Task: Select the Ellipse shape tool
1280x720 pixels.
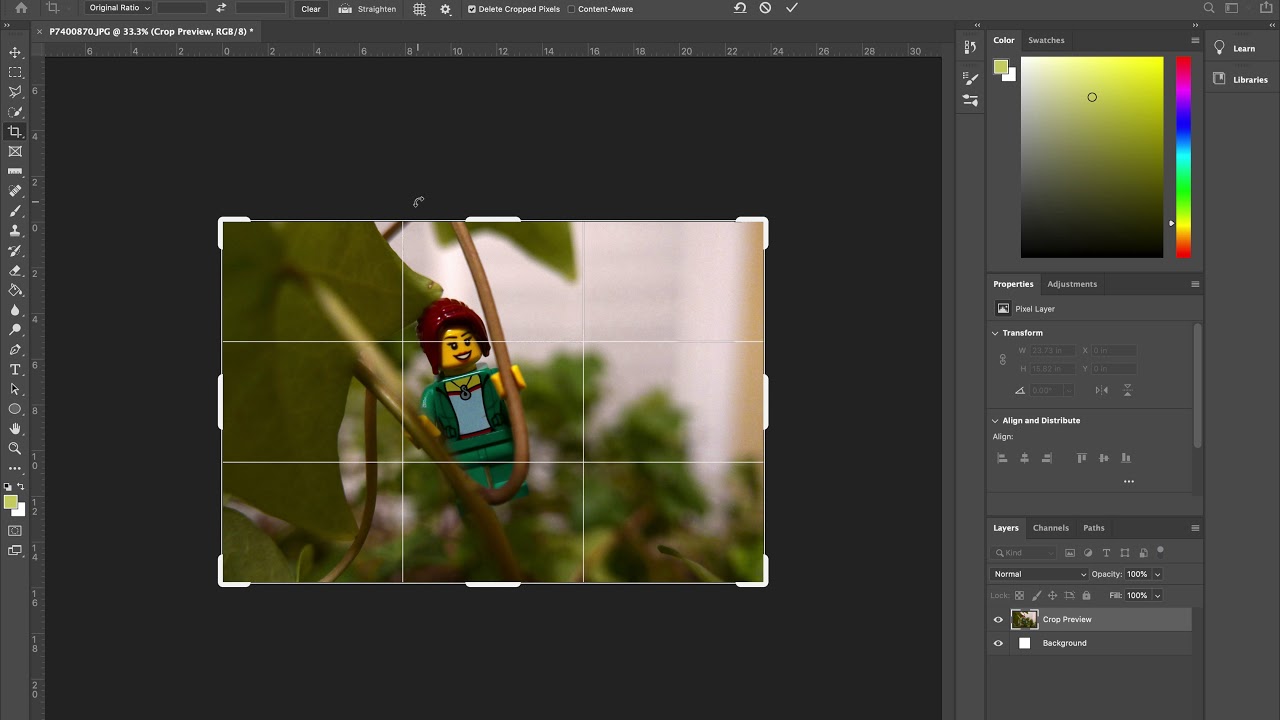Action: click(x=15, y=409)
